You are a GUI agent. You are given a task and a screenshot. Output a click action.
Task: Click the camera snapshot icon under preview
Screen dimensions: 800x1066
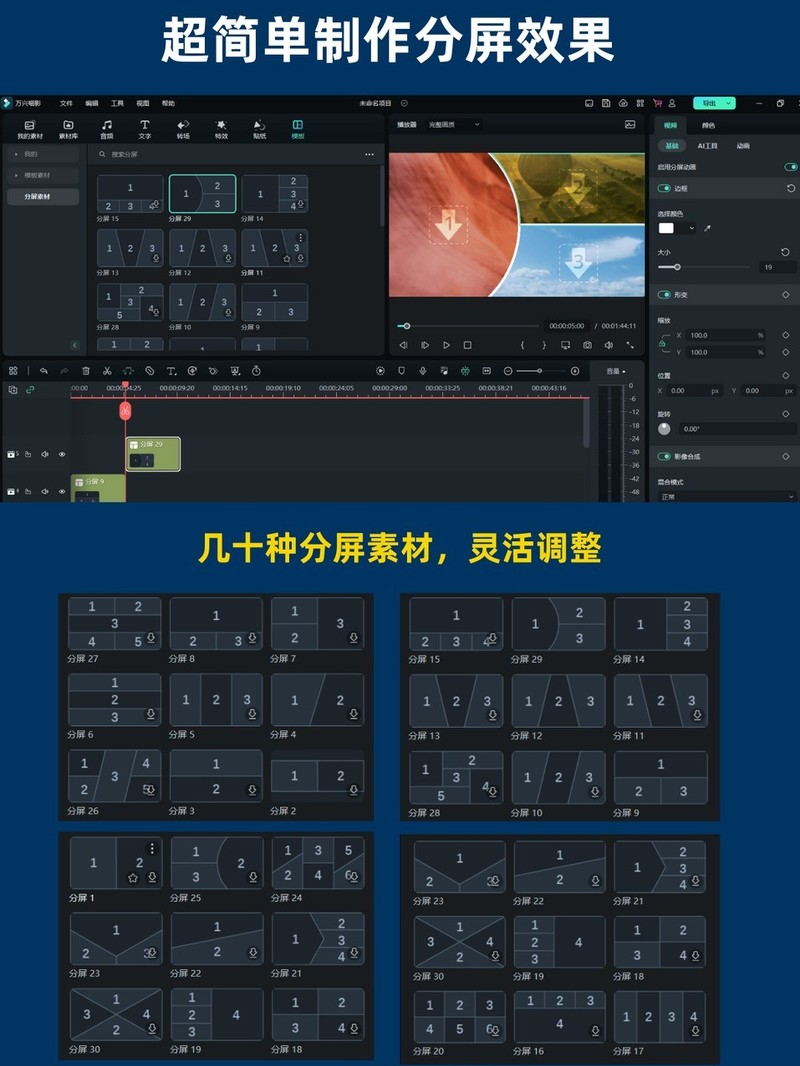(587, 345)
